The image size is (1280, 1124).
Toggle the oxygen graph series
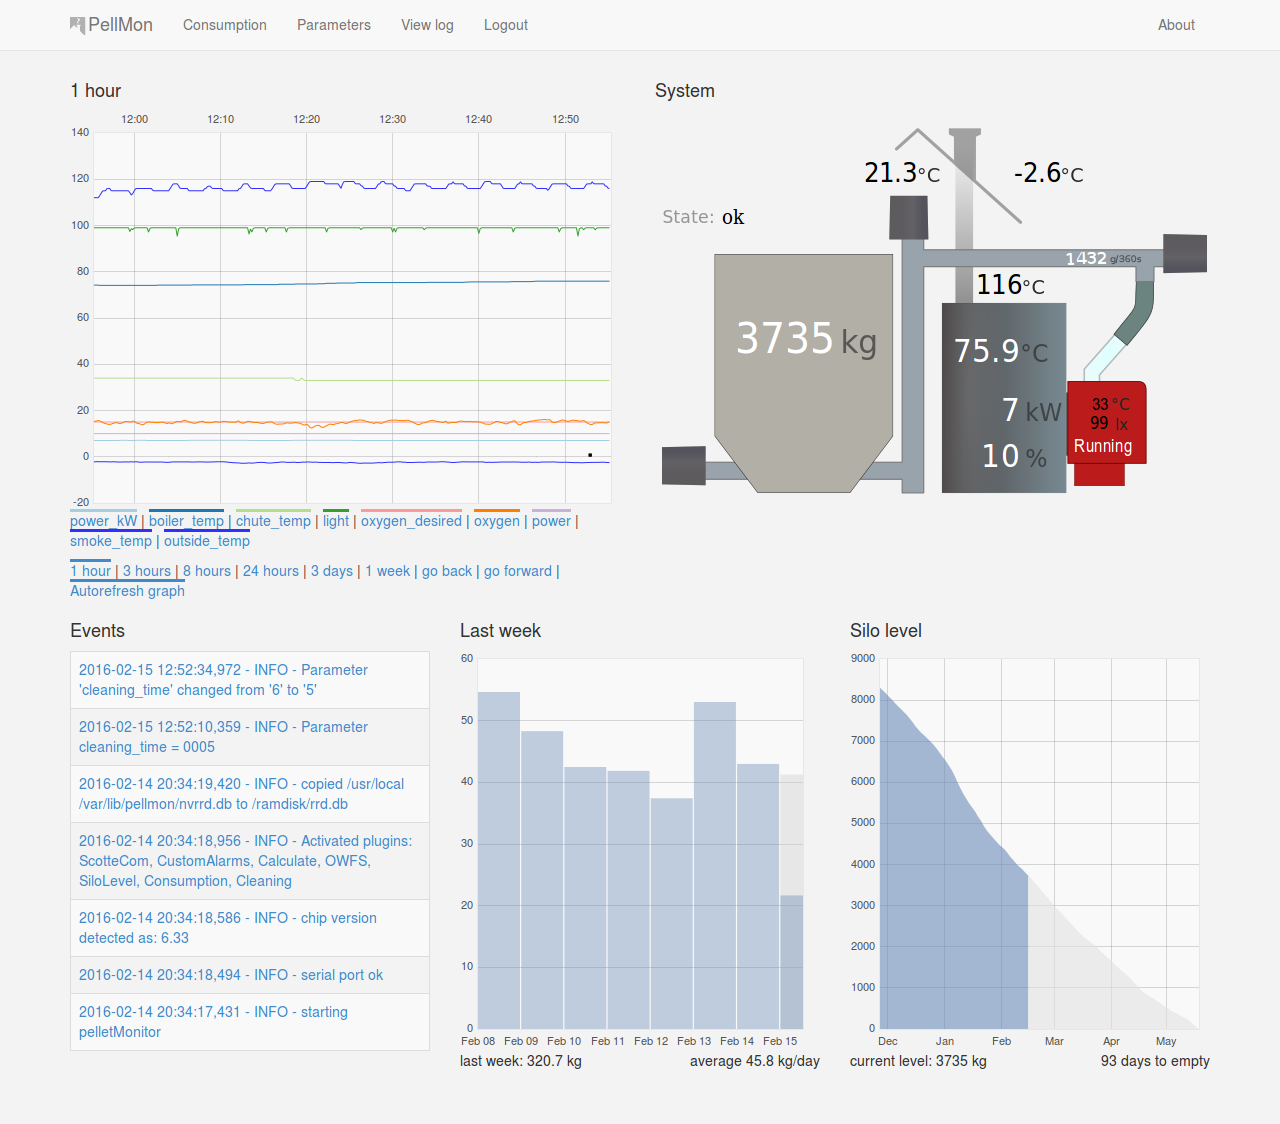point(497,521)
